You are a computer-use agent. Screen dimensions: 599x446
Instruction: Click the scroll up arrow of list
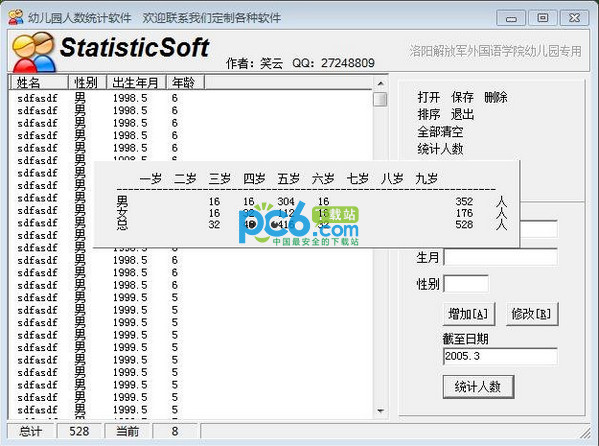(380, 83)
